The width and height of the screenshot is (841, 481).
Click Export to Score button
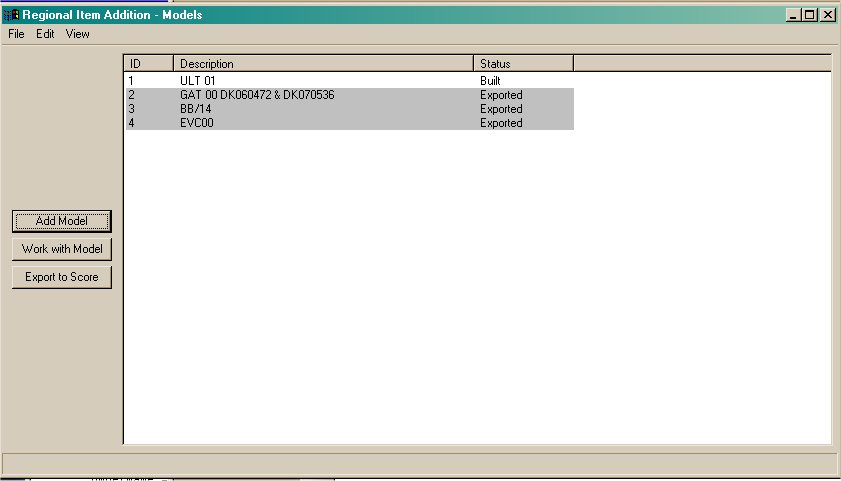tap(62, 277)
